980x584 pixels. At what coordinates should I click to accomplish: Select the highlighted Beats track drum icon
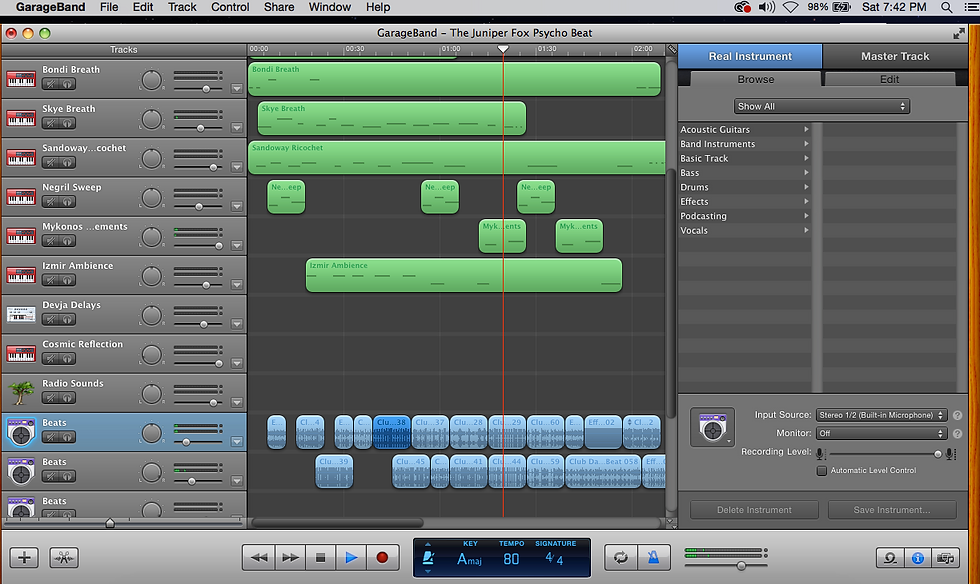[21, 432]
